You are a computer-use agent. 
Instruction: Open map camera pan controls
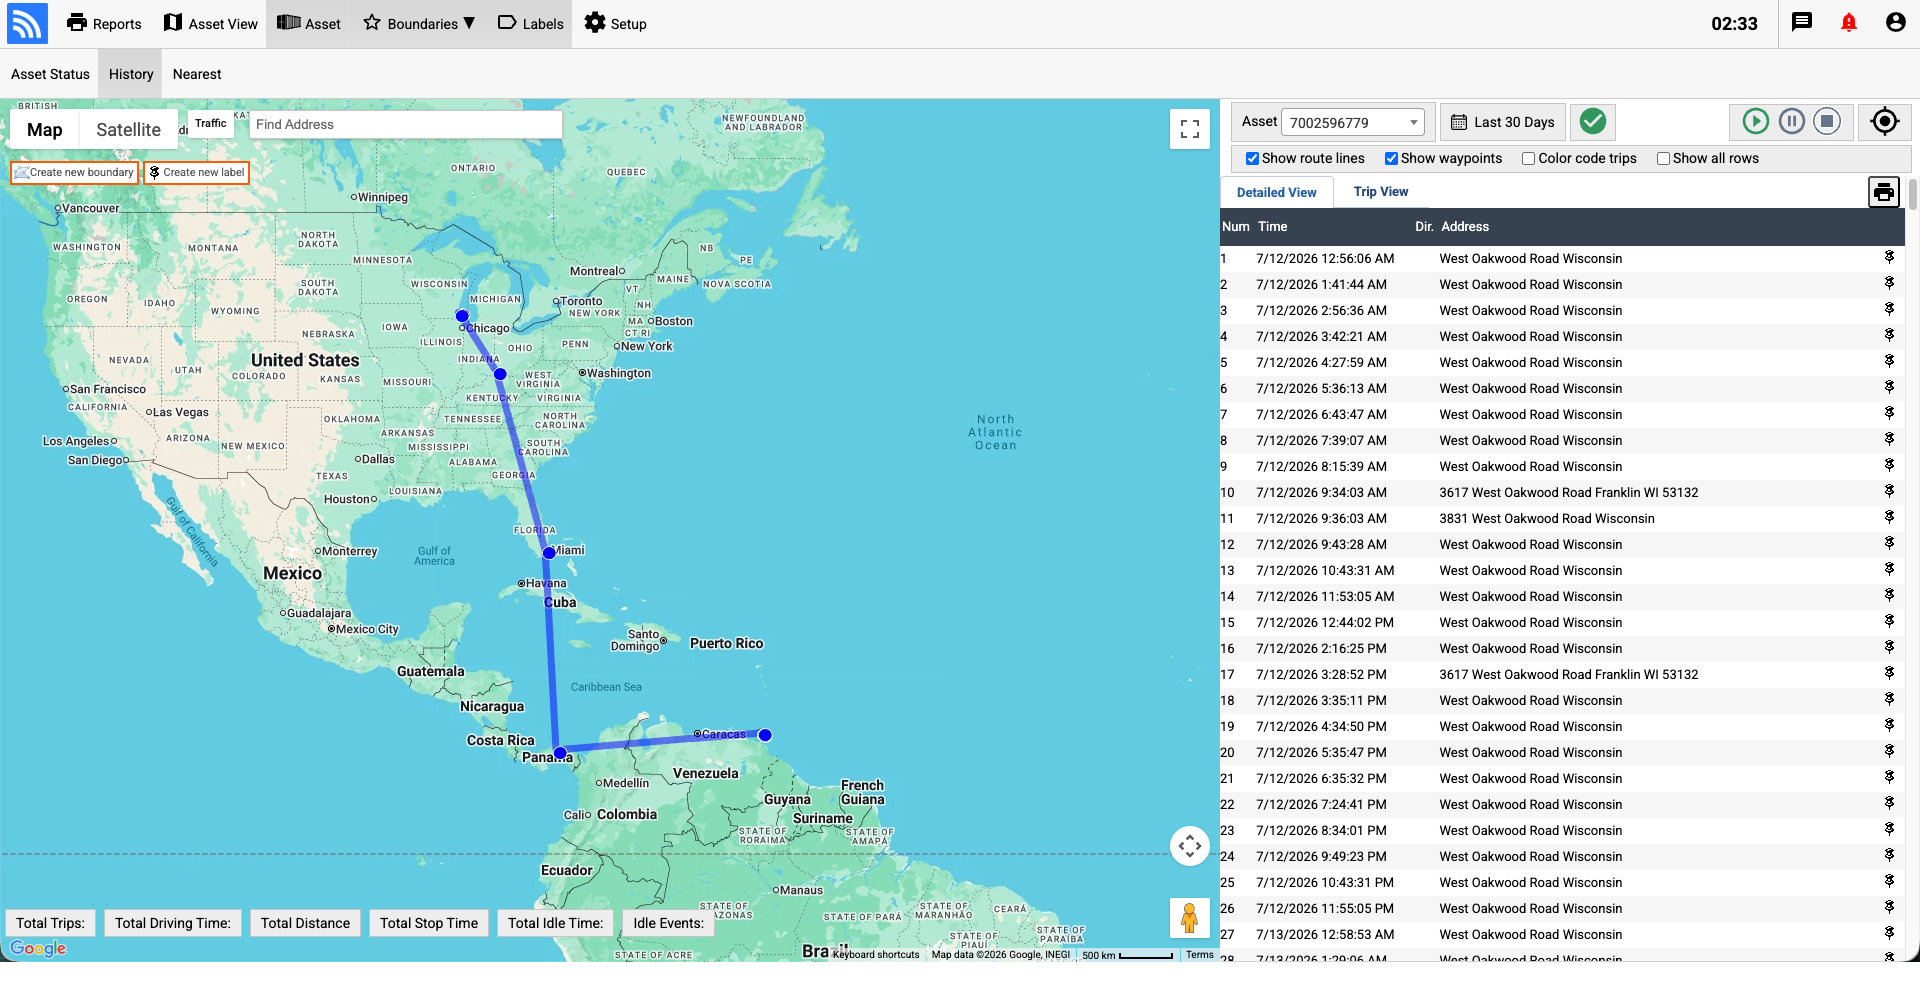pos(1190,846)
